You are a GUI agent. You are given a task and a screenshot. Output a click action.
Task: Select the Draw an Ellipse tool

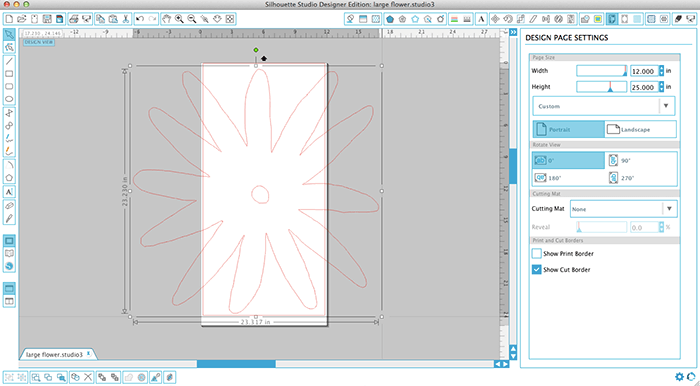(9, 99)
